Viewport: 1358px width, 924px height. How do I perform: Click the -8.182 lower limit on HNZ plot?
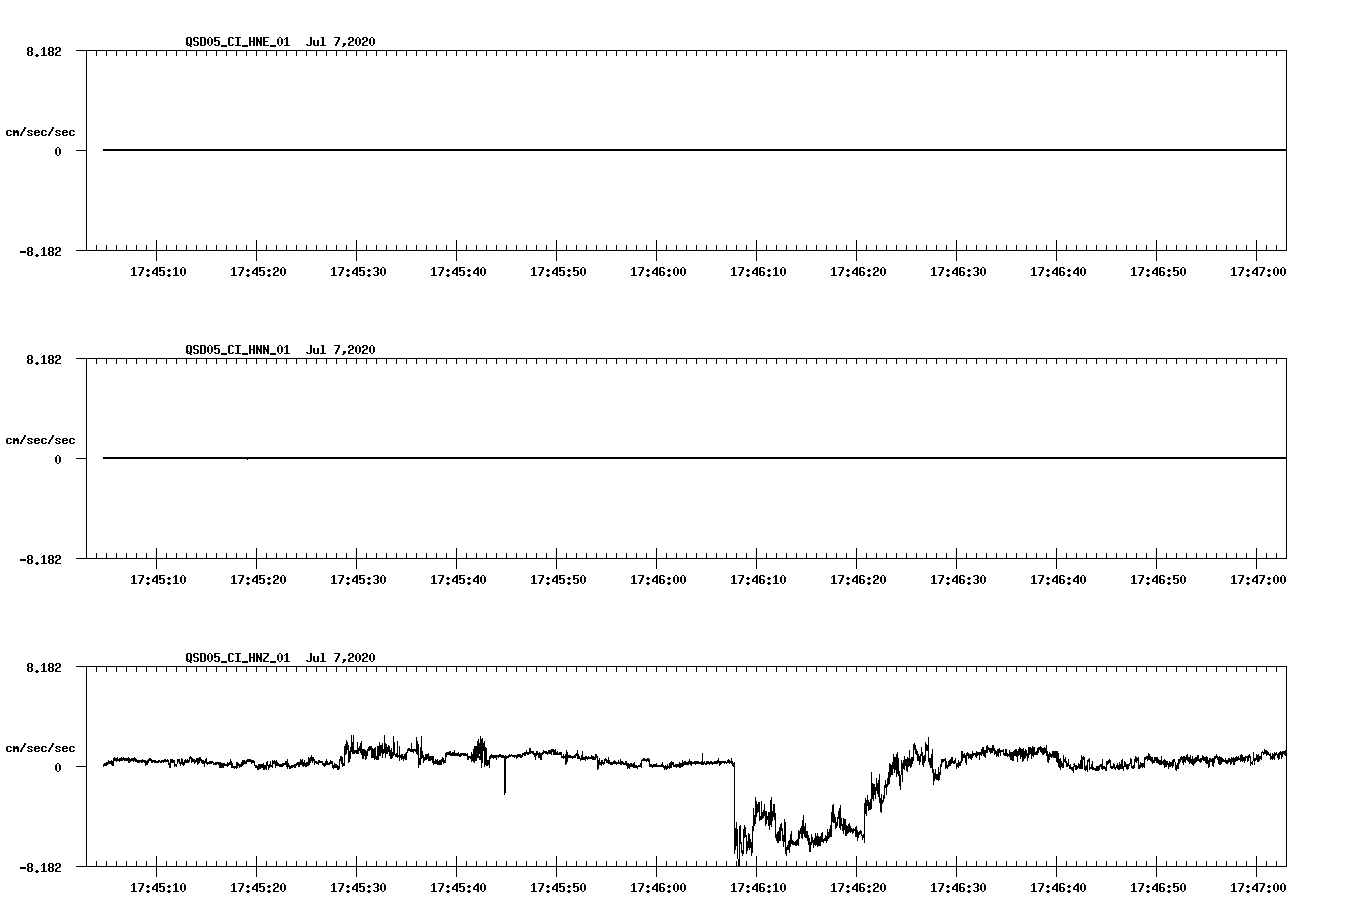[40, 867]
